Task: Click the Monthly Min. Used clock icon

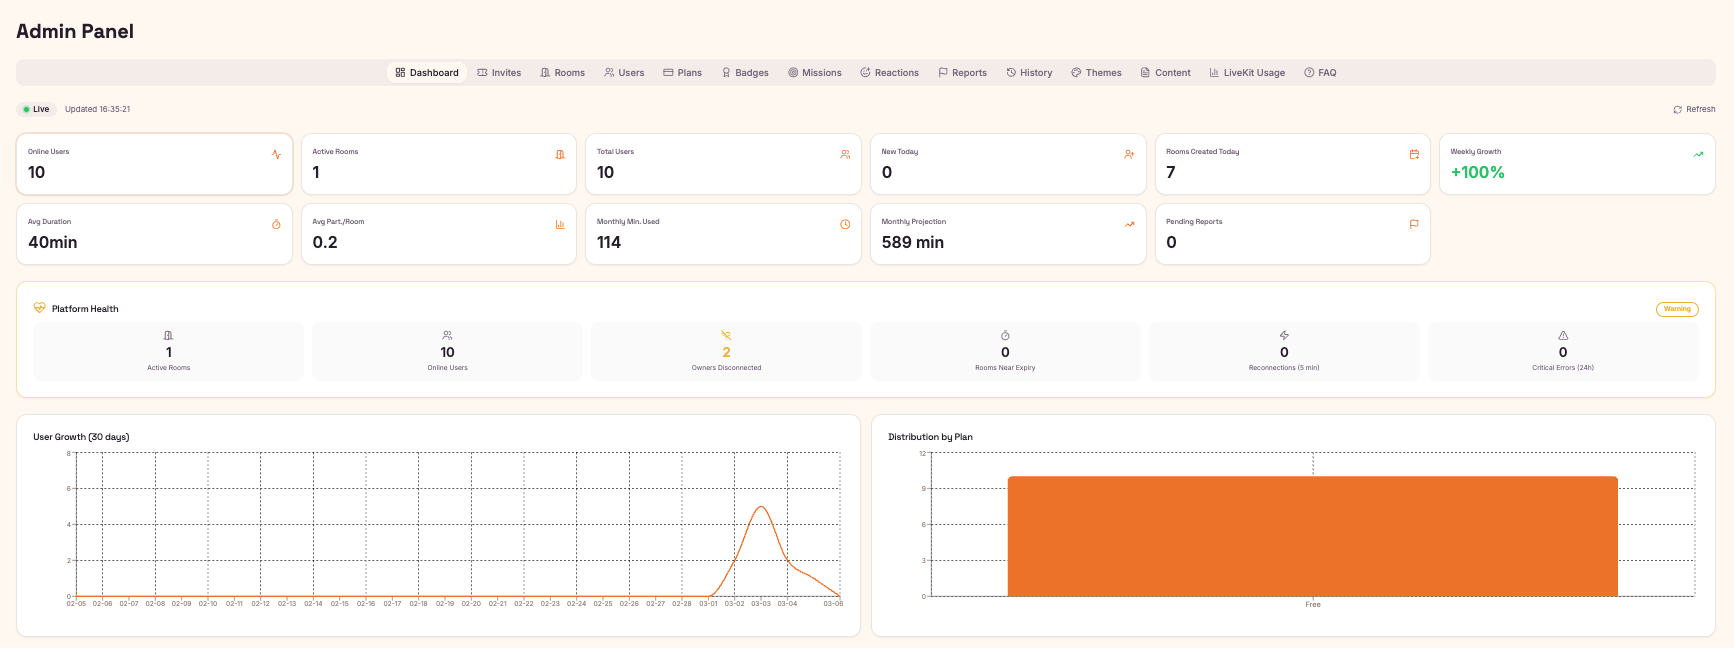Action: [x=845, y=224]
